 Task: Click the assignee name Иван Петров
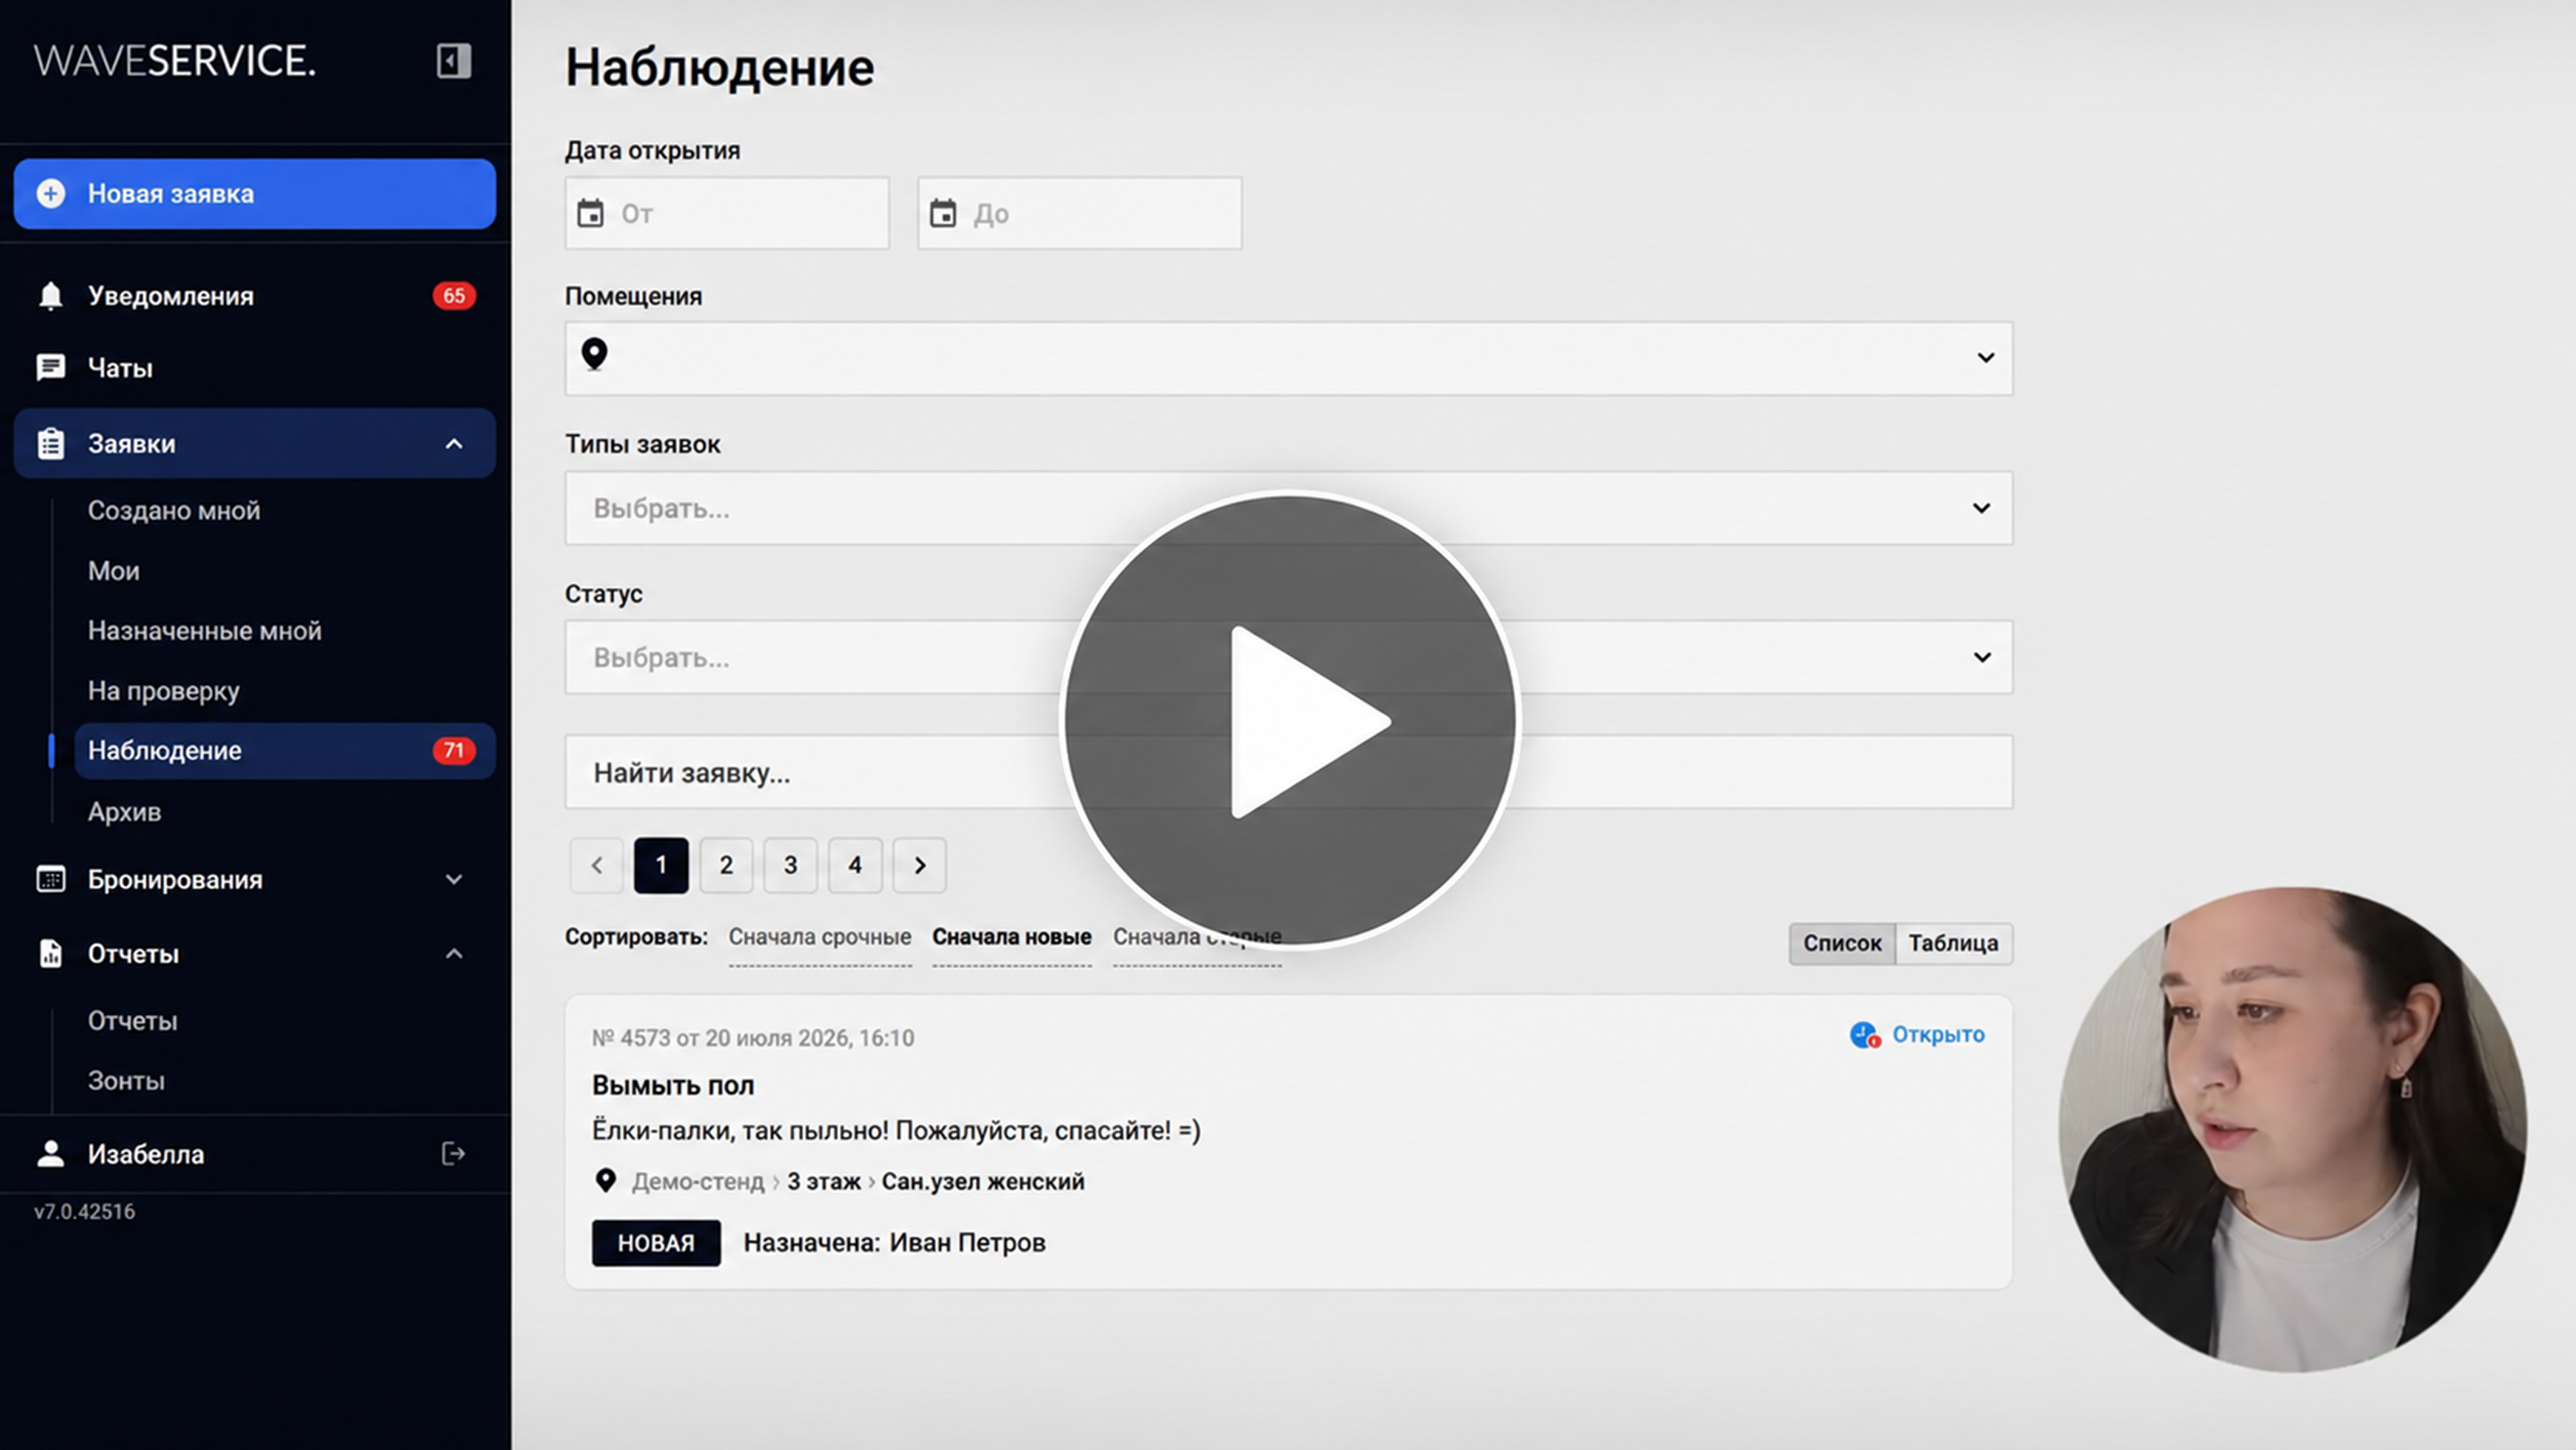tap(968, 1243)
